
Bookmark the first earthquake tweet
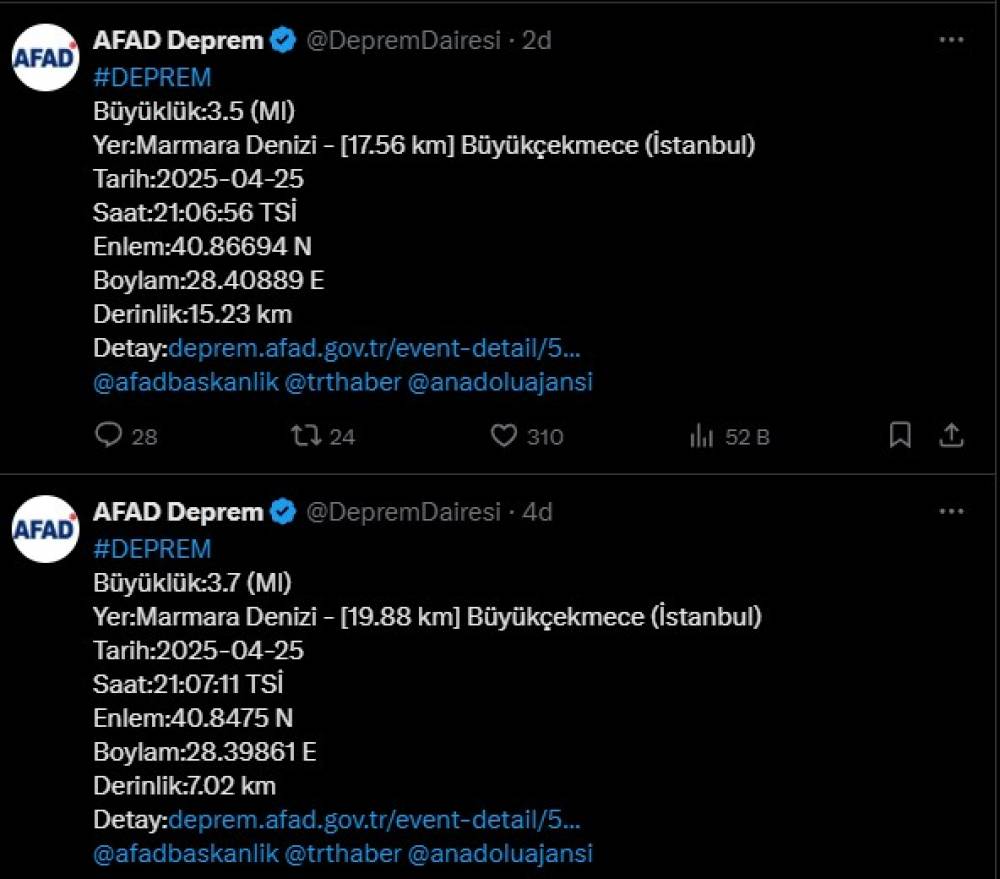click(900, 436)
